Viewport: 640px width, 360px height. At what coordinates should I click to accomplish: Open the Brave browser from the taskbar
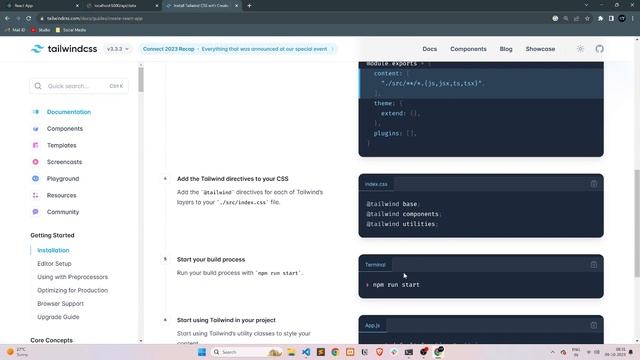(380, 352)
